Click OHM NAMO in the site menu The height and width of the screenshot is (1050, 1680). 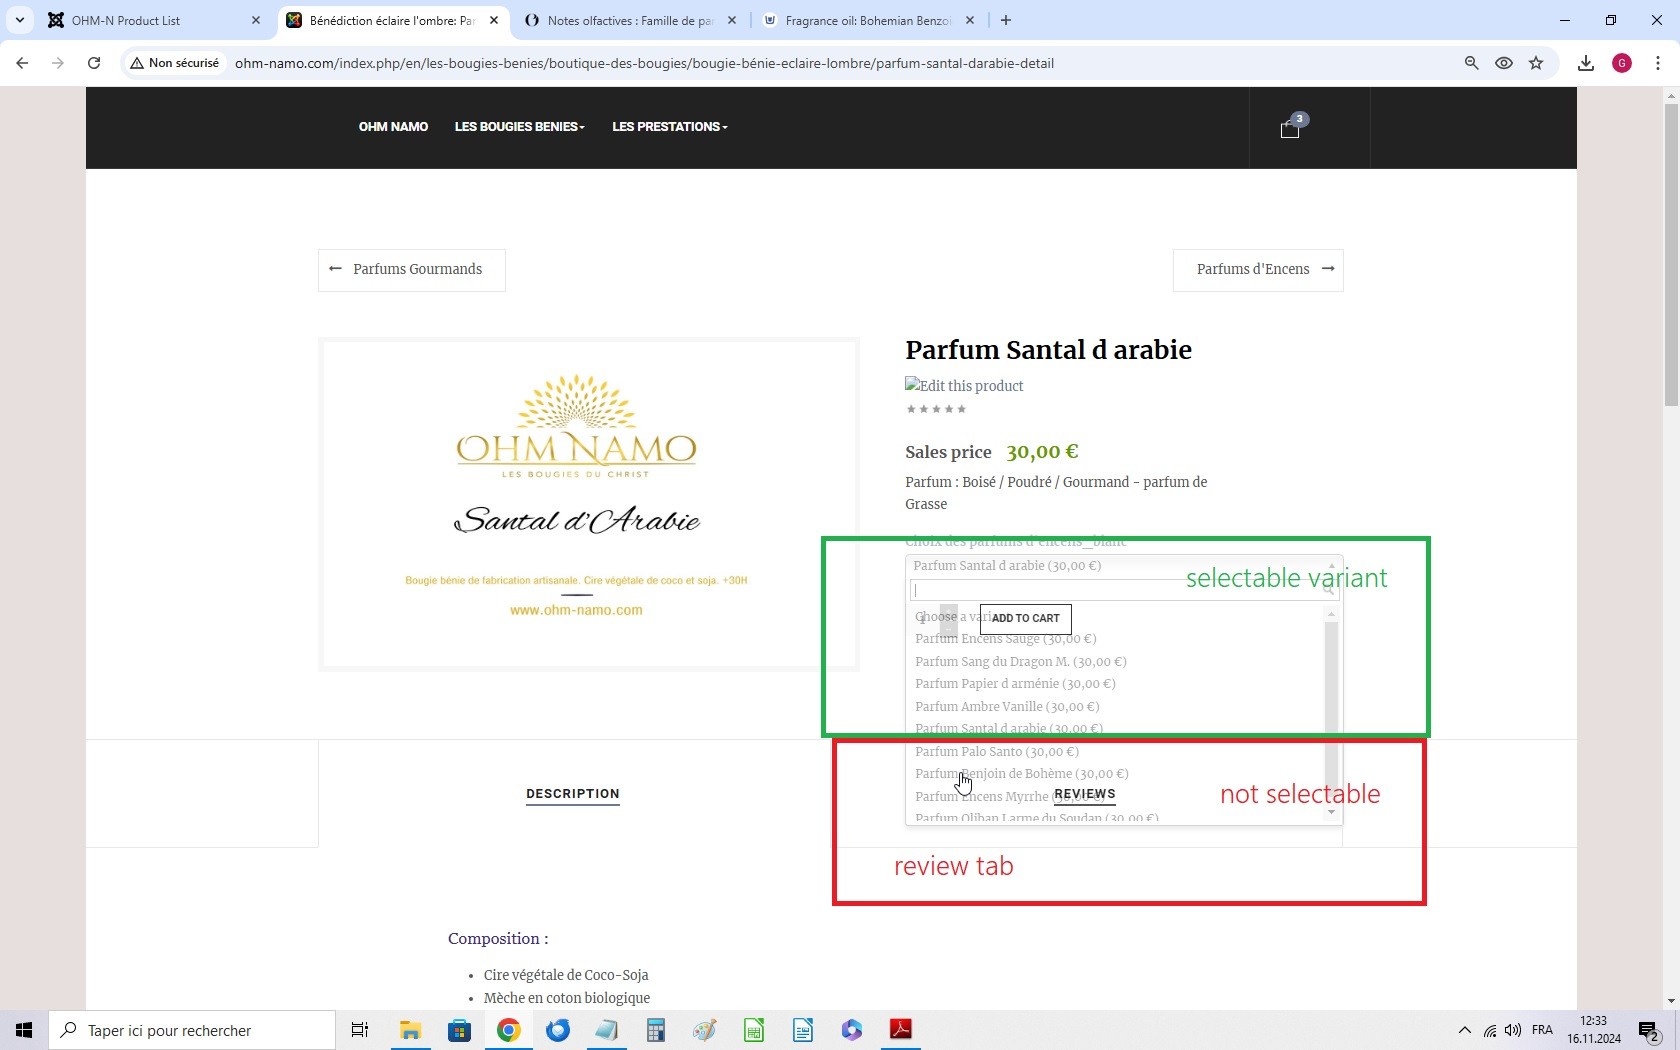(x=393, y=127)
